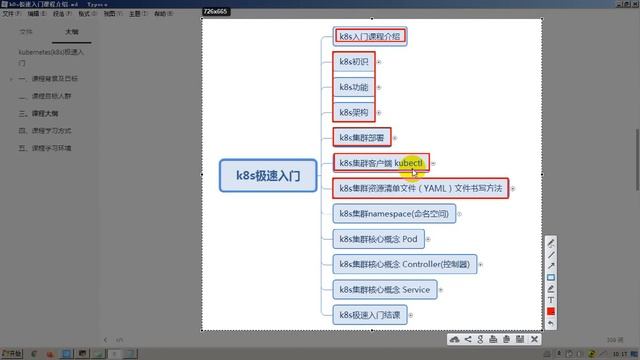Select the text annotation tool (T)

tap(551, 300)
